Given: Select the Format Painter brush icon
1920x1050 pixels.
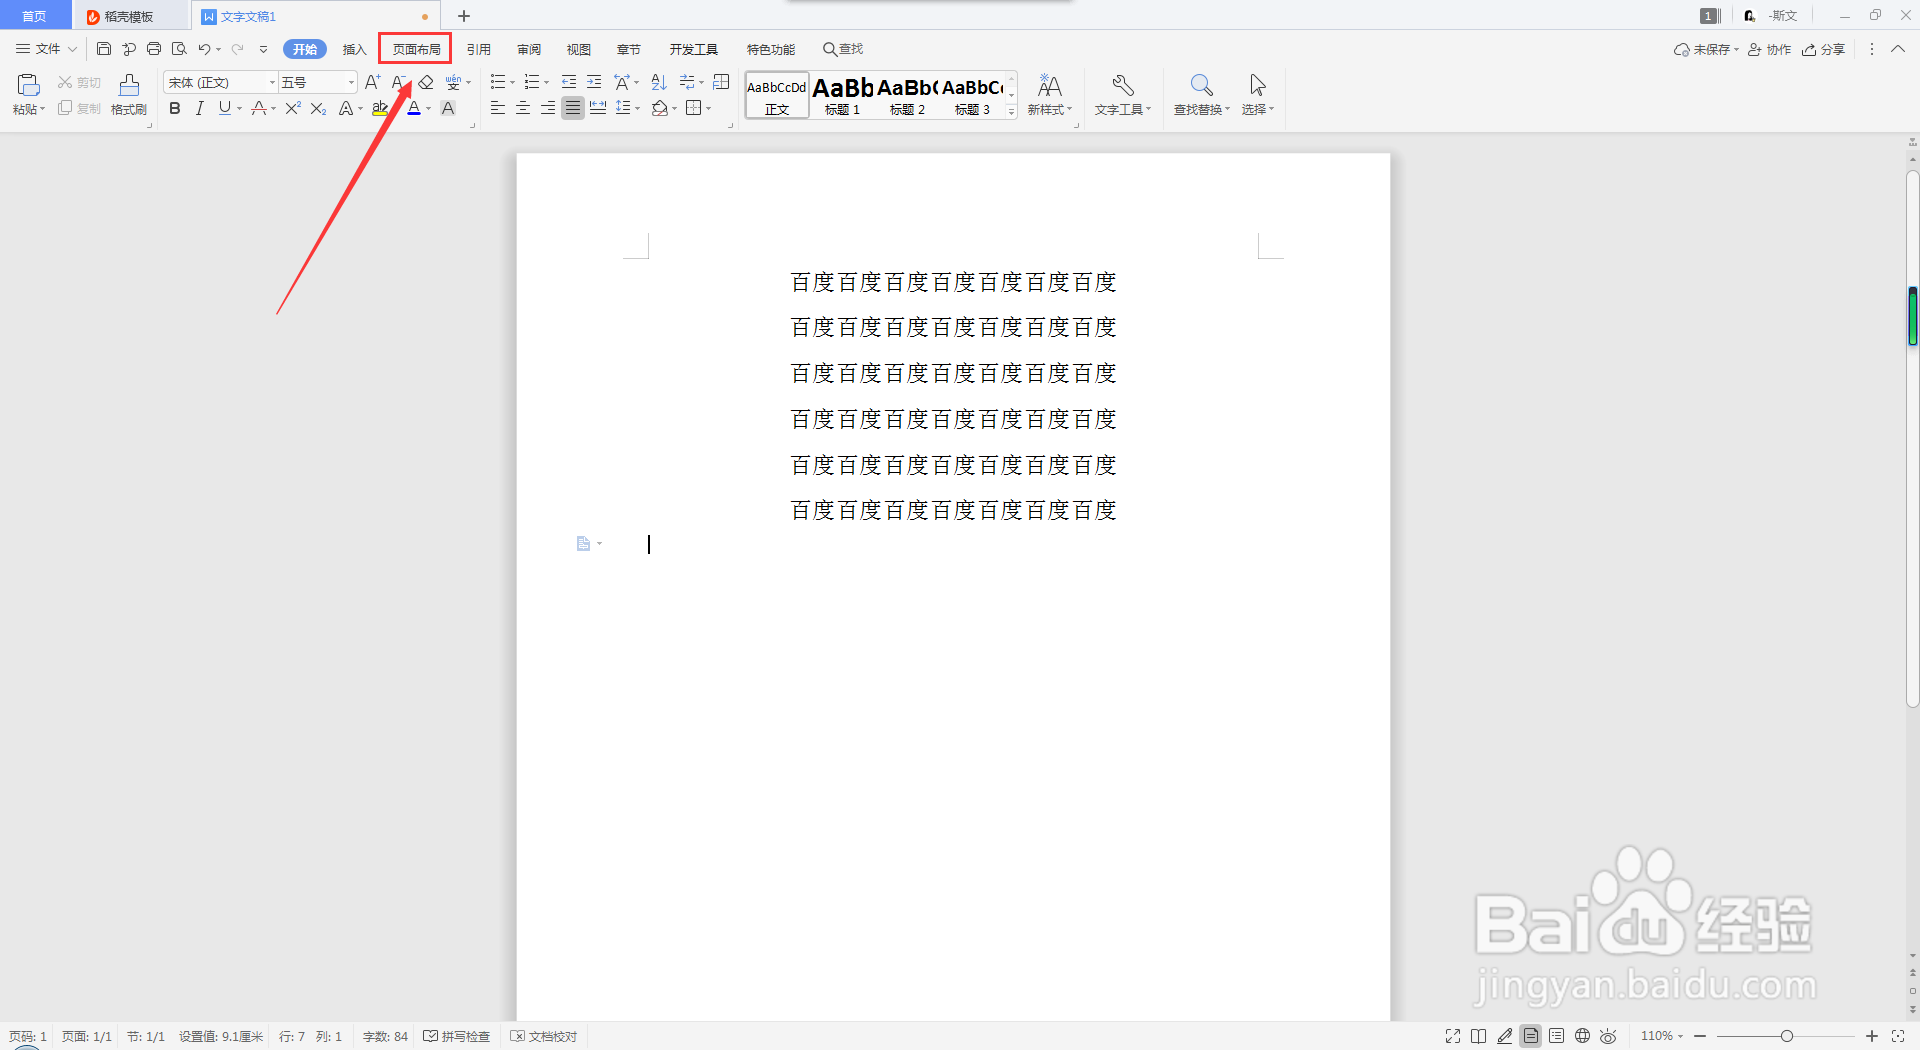Looking at the screenshot, I should click(129, 86).
